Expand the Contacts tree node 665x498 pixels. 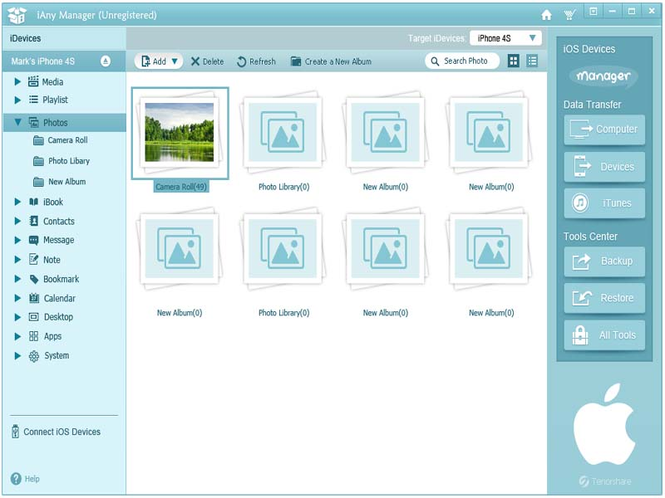17,221
